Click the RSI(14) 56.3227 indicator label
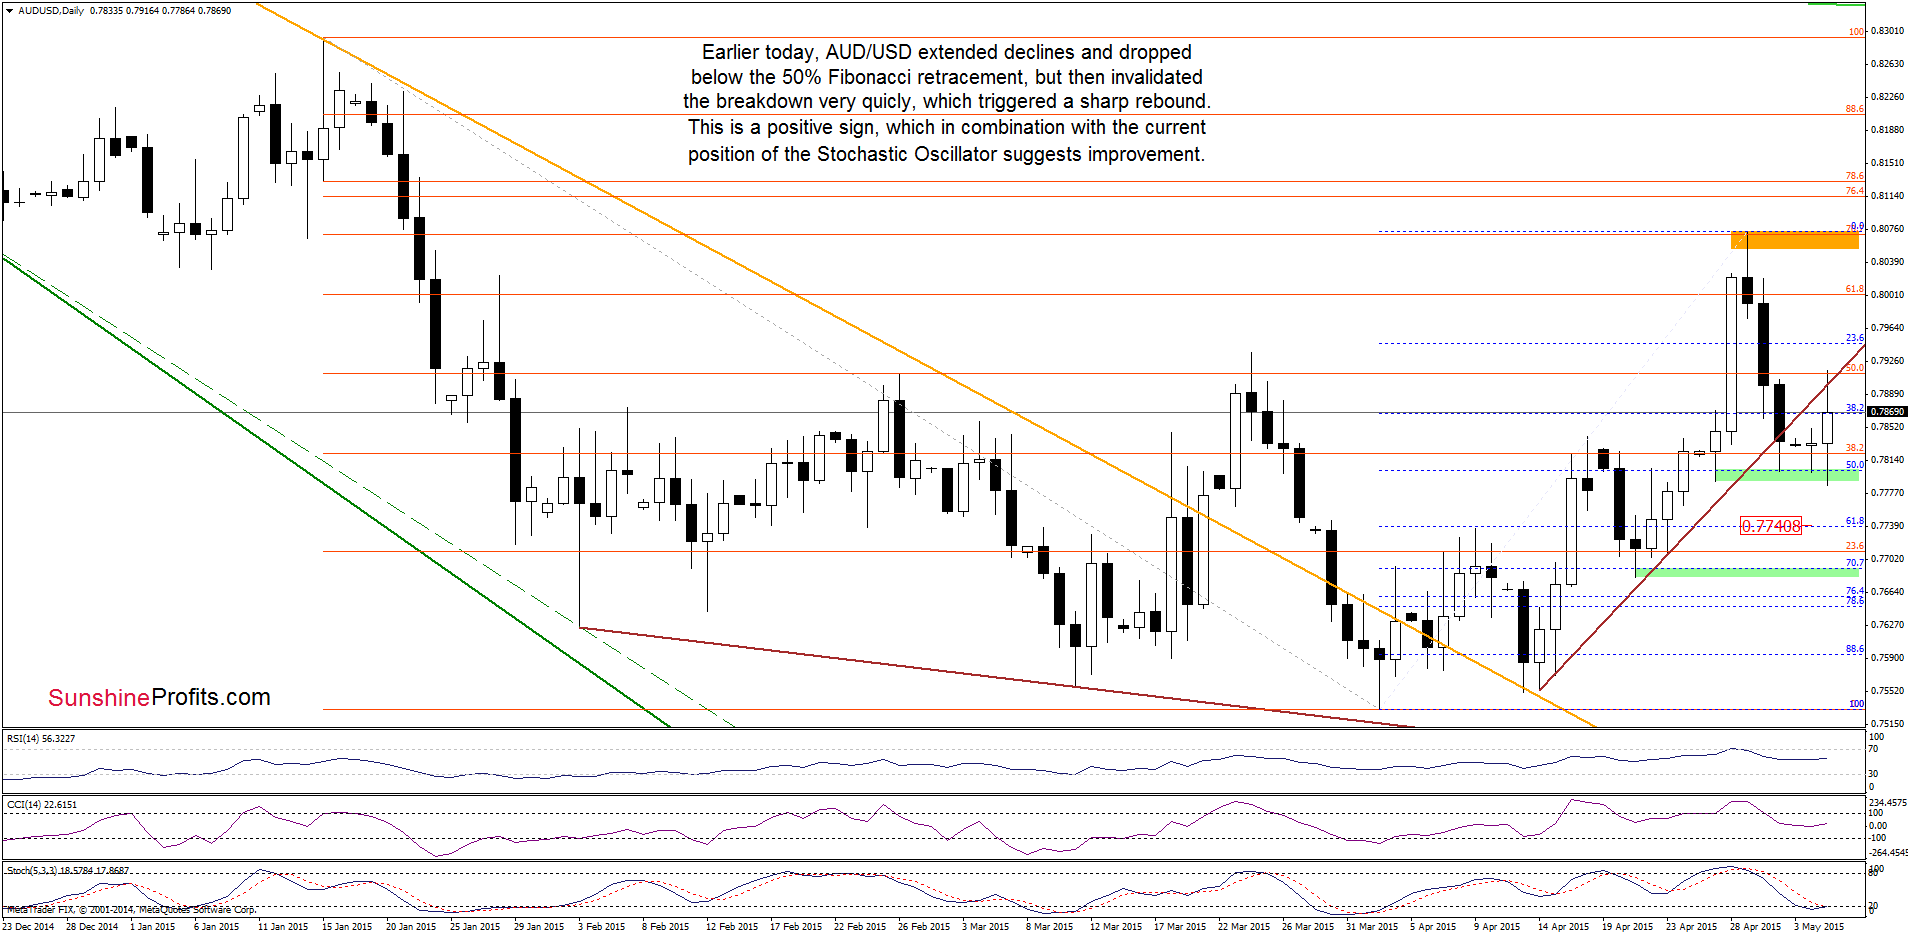Screen dimensions: 1908x935 [x=41, y=739]
